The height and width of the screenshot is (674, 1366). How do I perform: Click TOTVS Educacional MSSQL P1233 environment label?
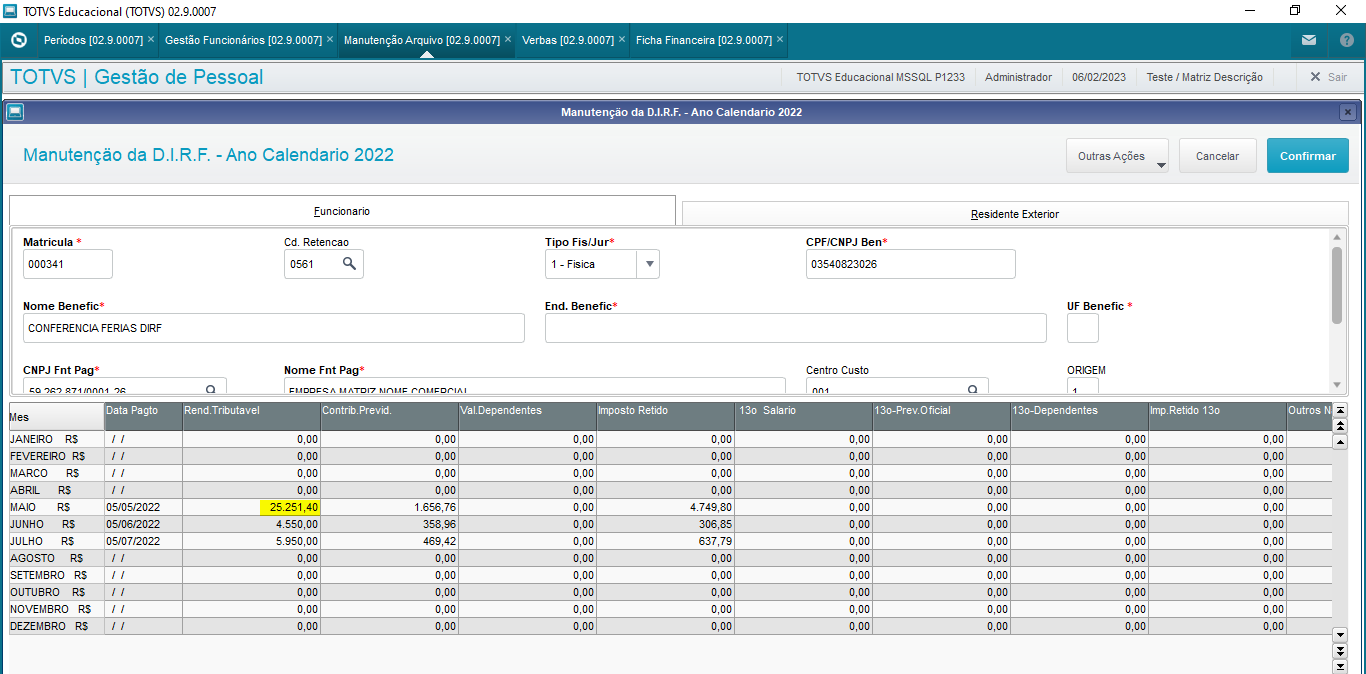point(881,77)
